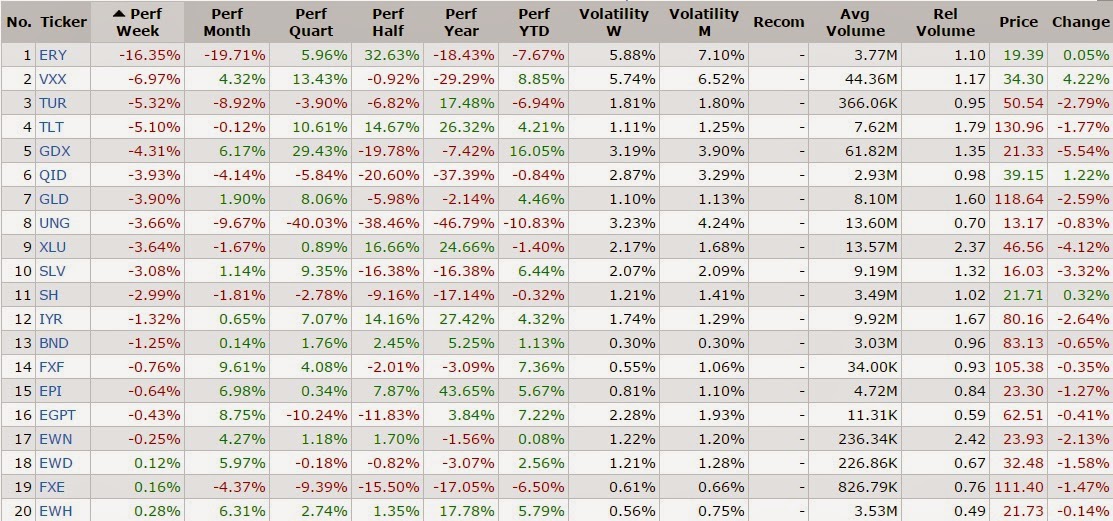Sort by Perf Quart column header
This screenshot has width=1113, height=521.
[310, 22]
